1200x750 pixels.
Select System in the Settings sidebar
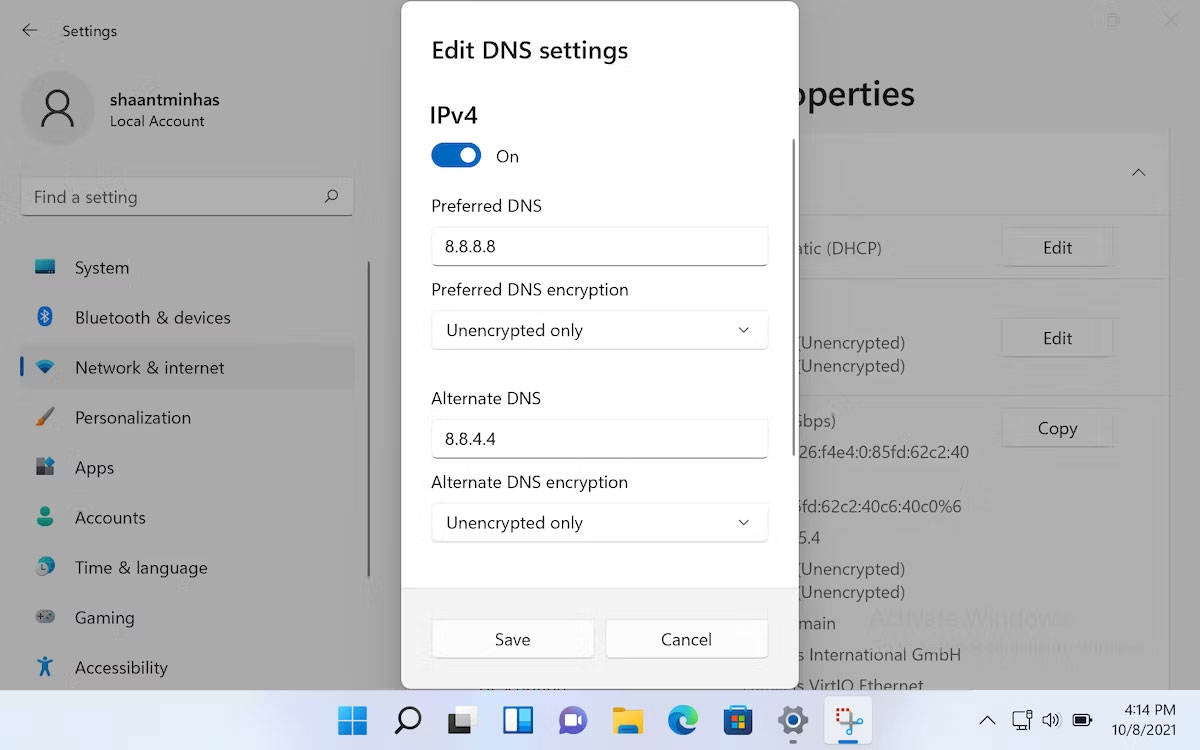101,267
